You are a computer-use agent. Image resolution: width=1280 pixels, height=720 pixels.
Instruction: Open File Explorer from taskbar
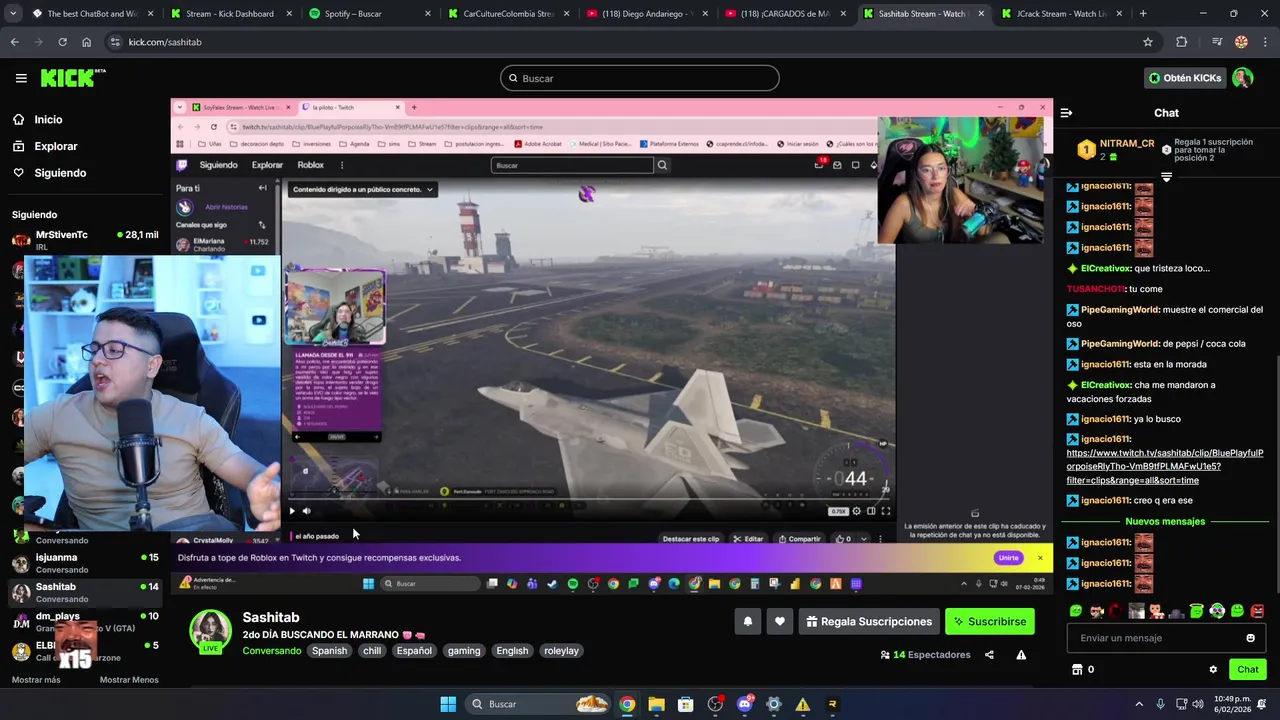[656, 704]
